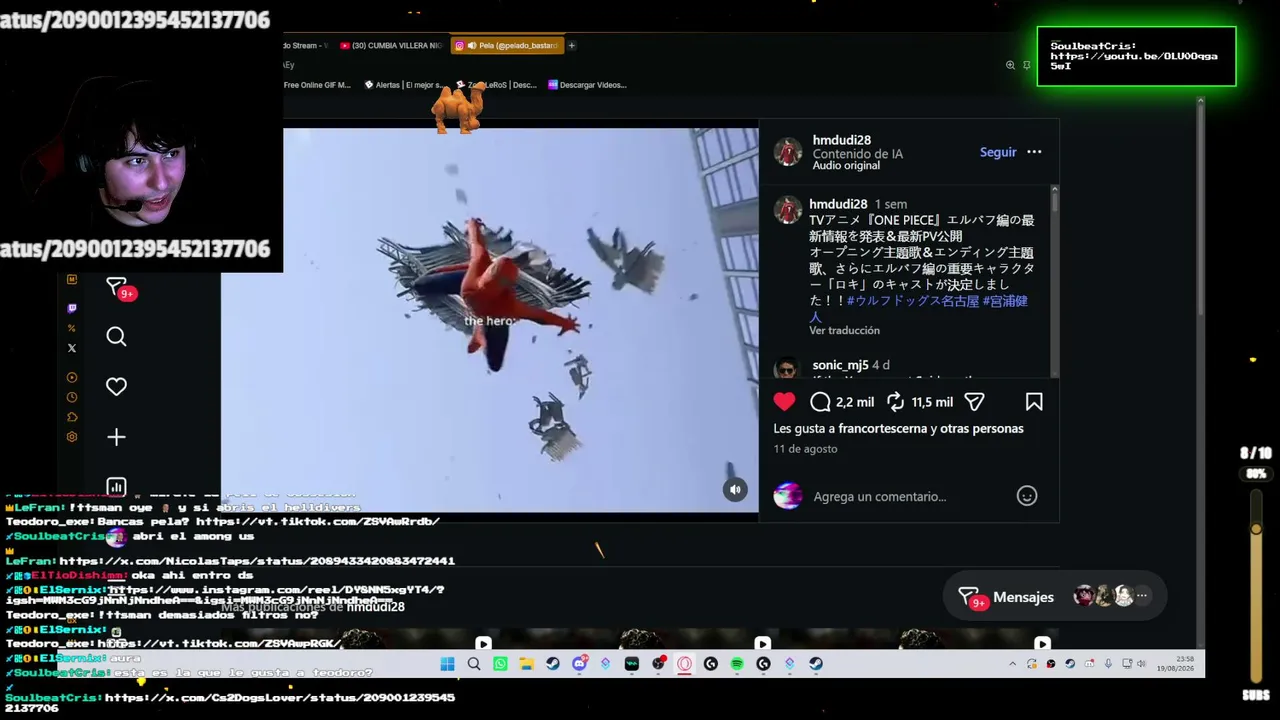Click hmdudi28 avatar beside caption
Screen dimensions: 1280x720
(788, 210)
